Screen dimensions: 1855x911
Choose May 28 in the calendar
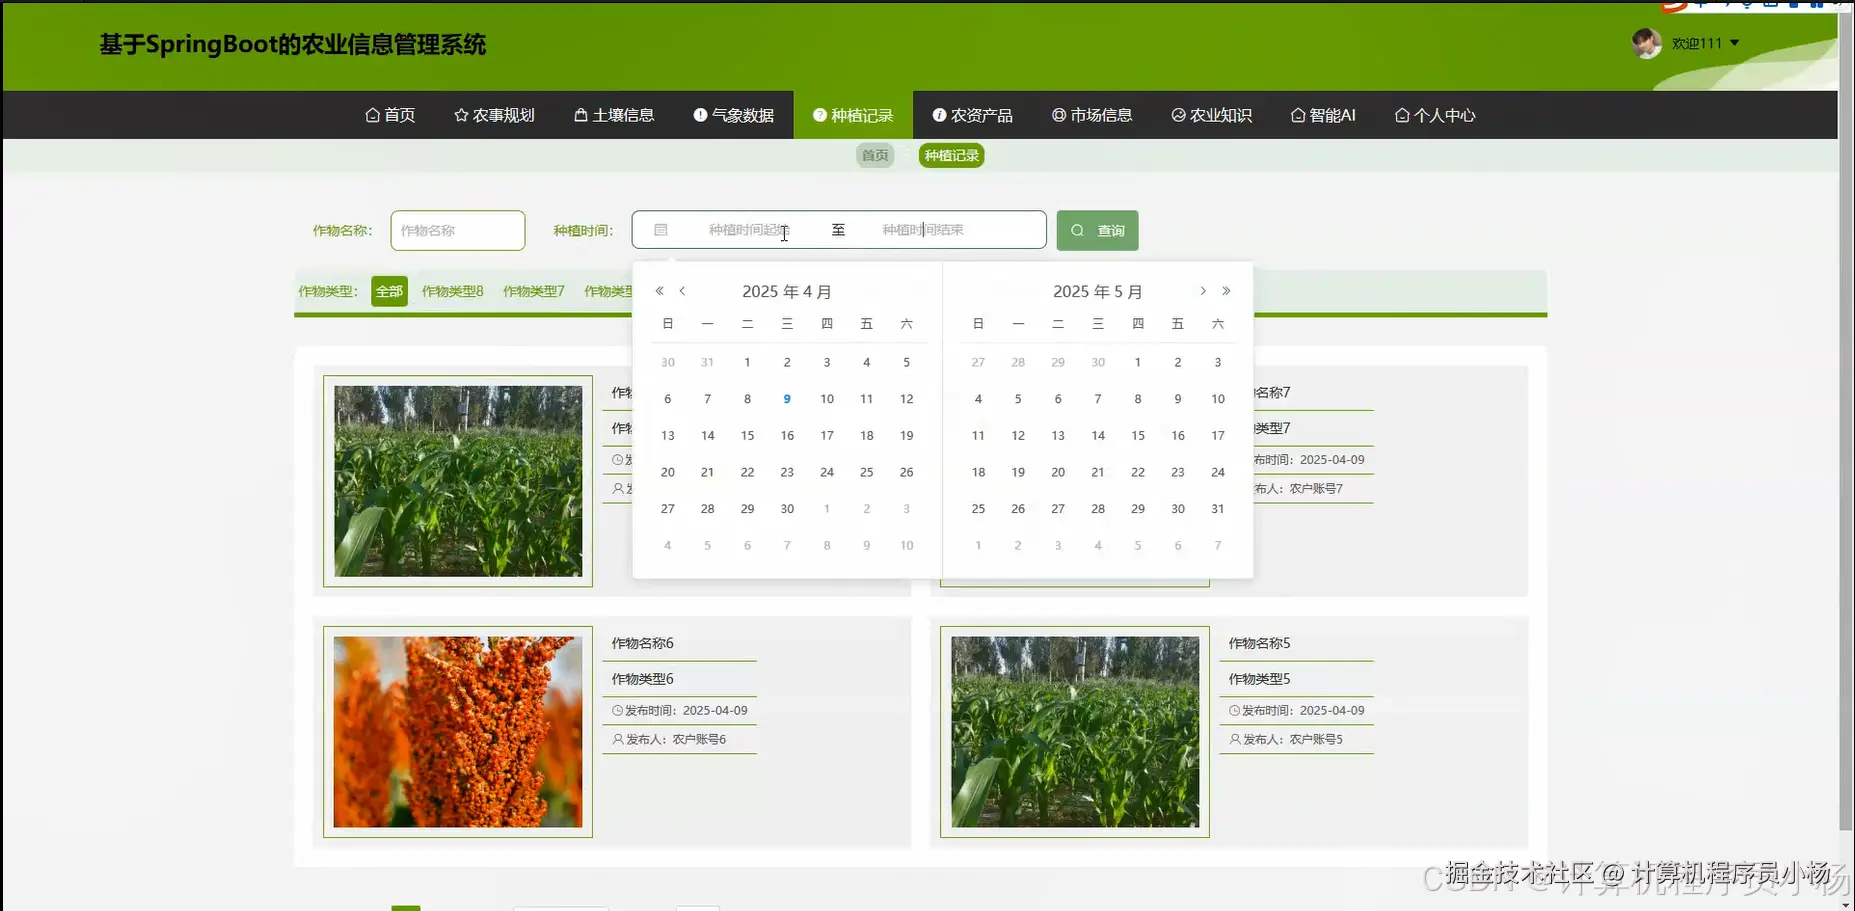[x=1098, y=509]
